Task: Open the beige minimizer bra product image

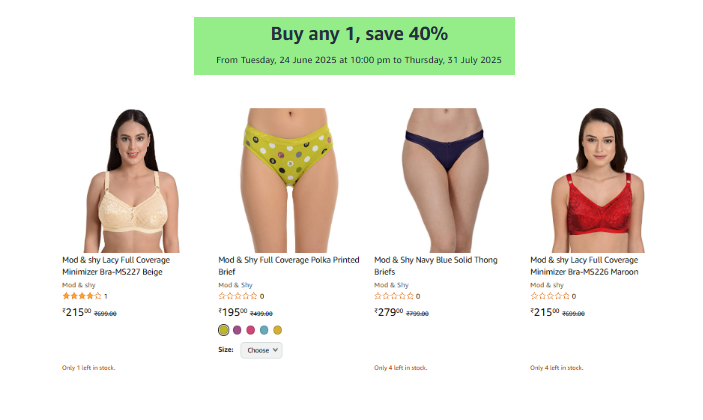Action: 131,180
